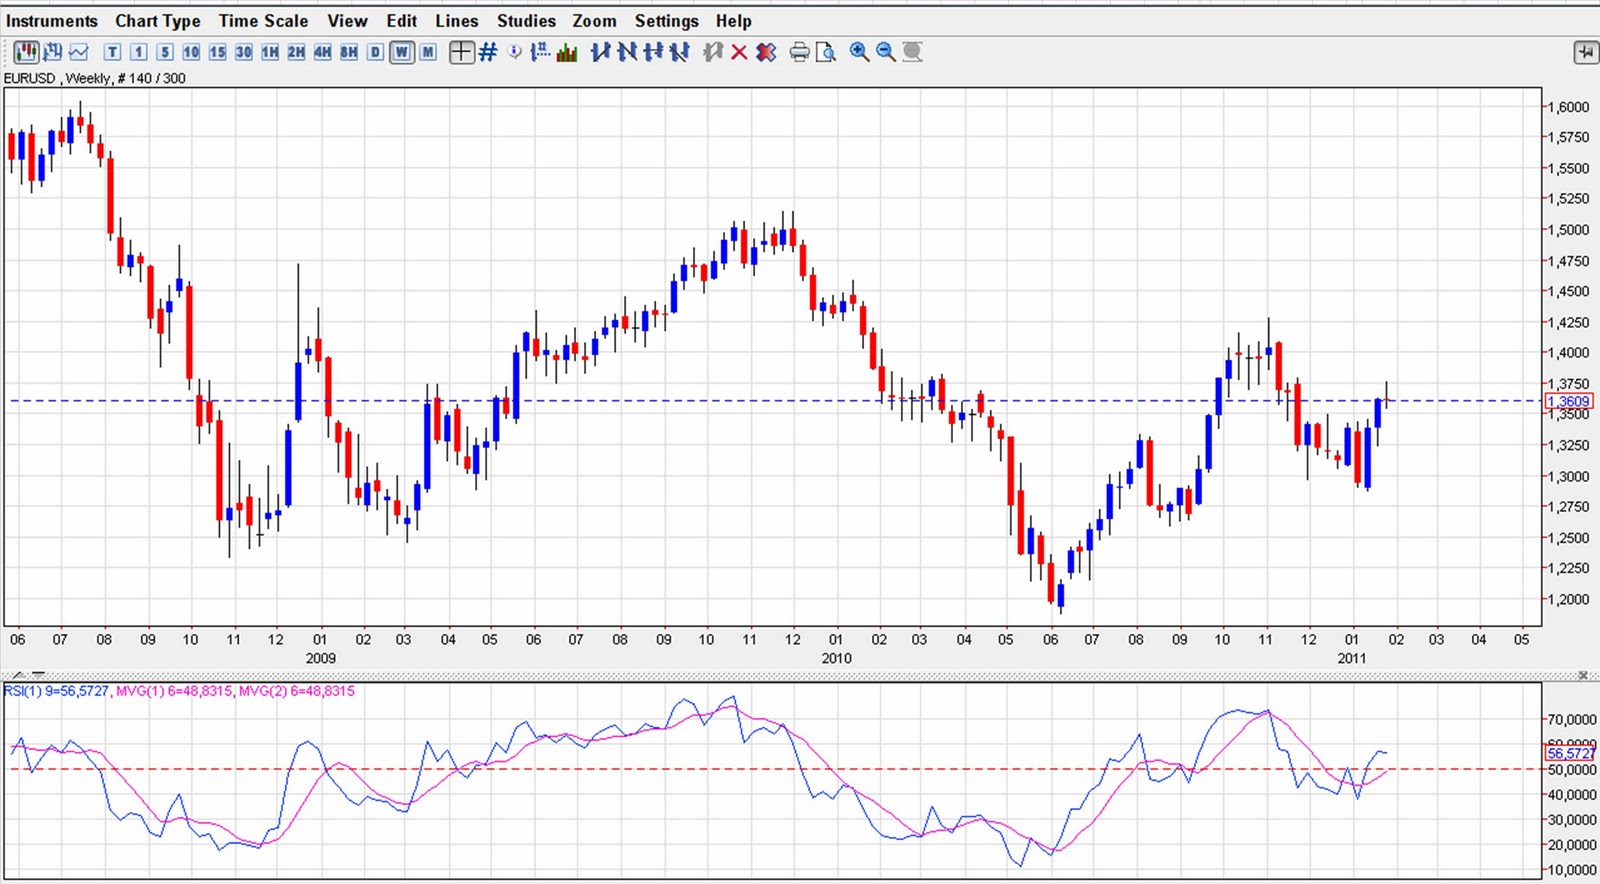
Task: Open the Studies menu
Action: click(526, 21)
